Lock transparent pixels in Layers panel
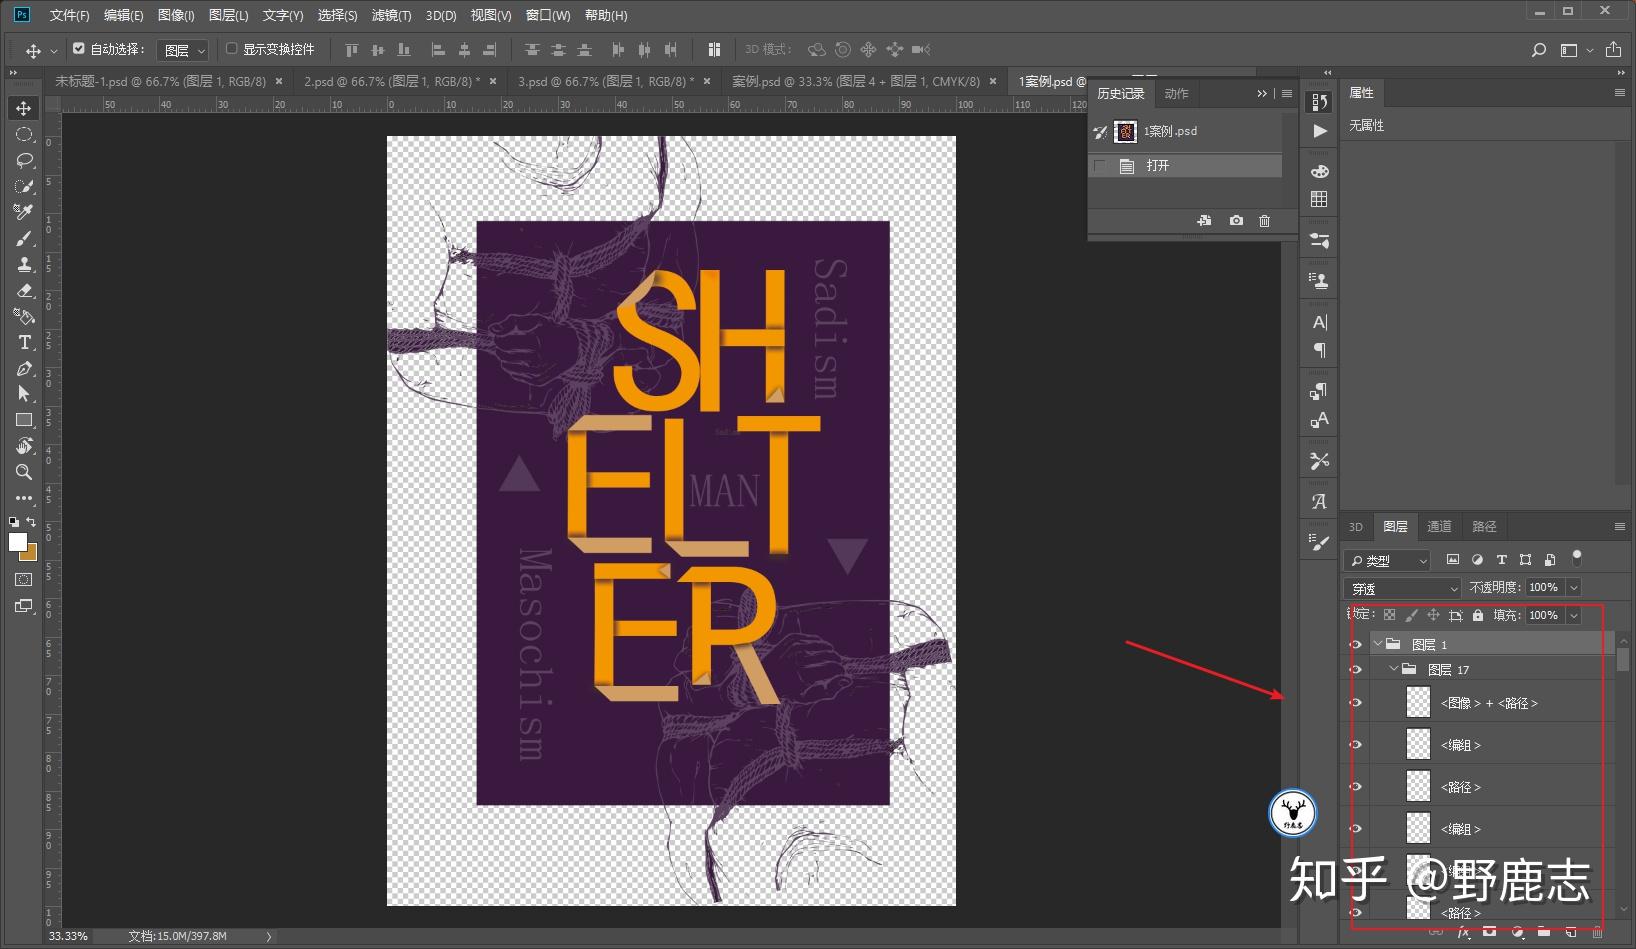This screenshot has width=1636, height=949. [1389, 615]
